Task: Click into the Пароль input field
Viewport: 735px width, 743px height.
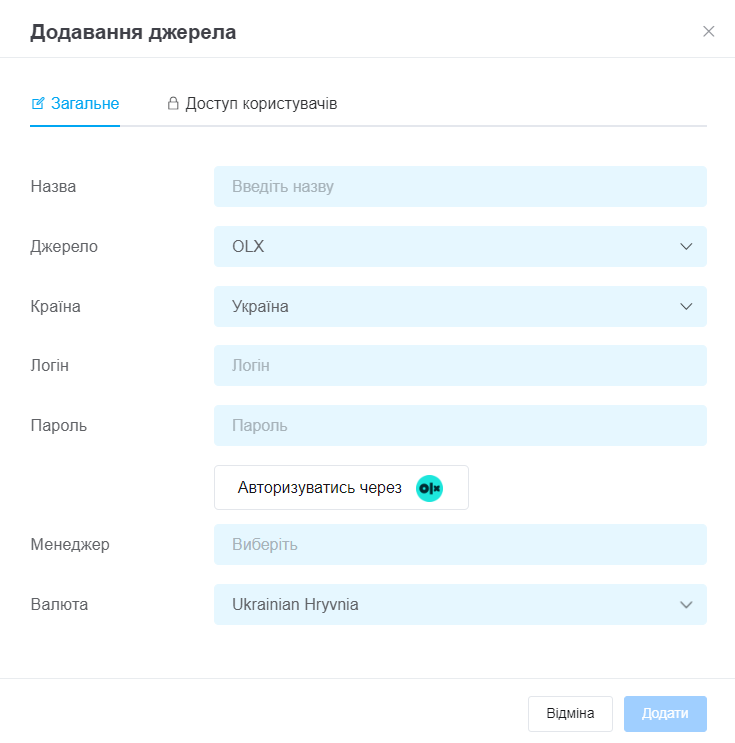Action: (460, 425)
